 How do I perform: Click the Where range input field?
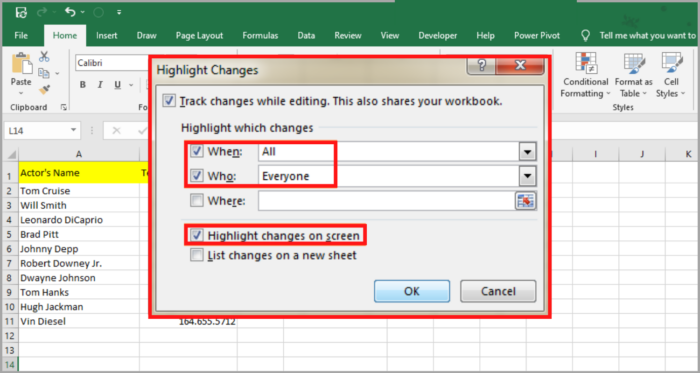pyautogui.click(x=387, y=201)
